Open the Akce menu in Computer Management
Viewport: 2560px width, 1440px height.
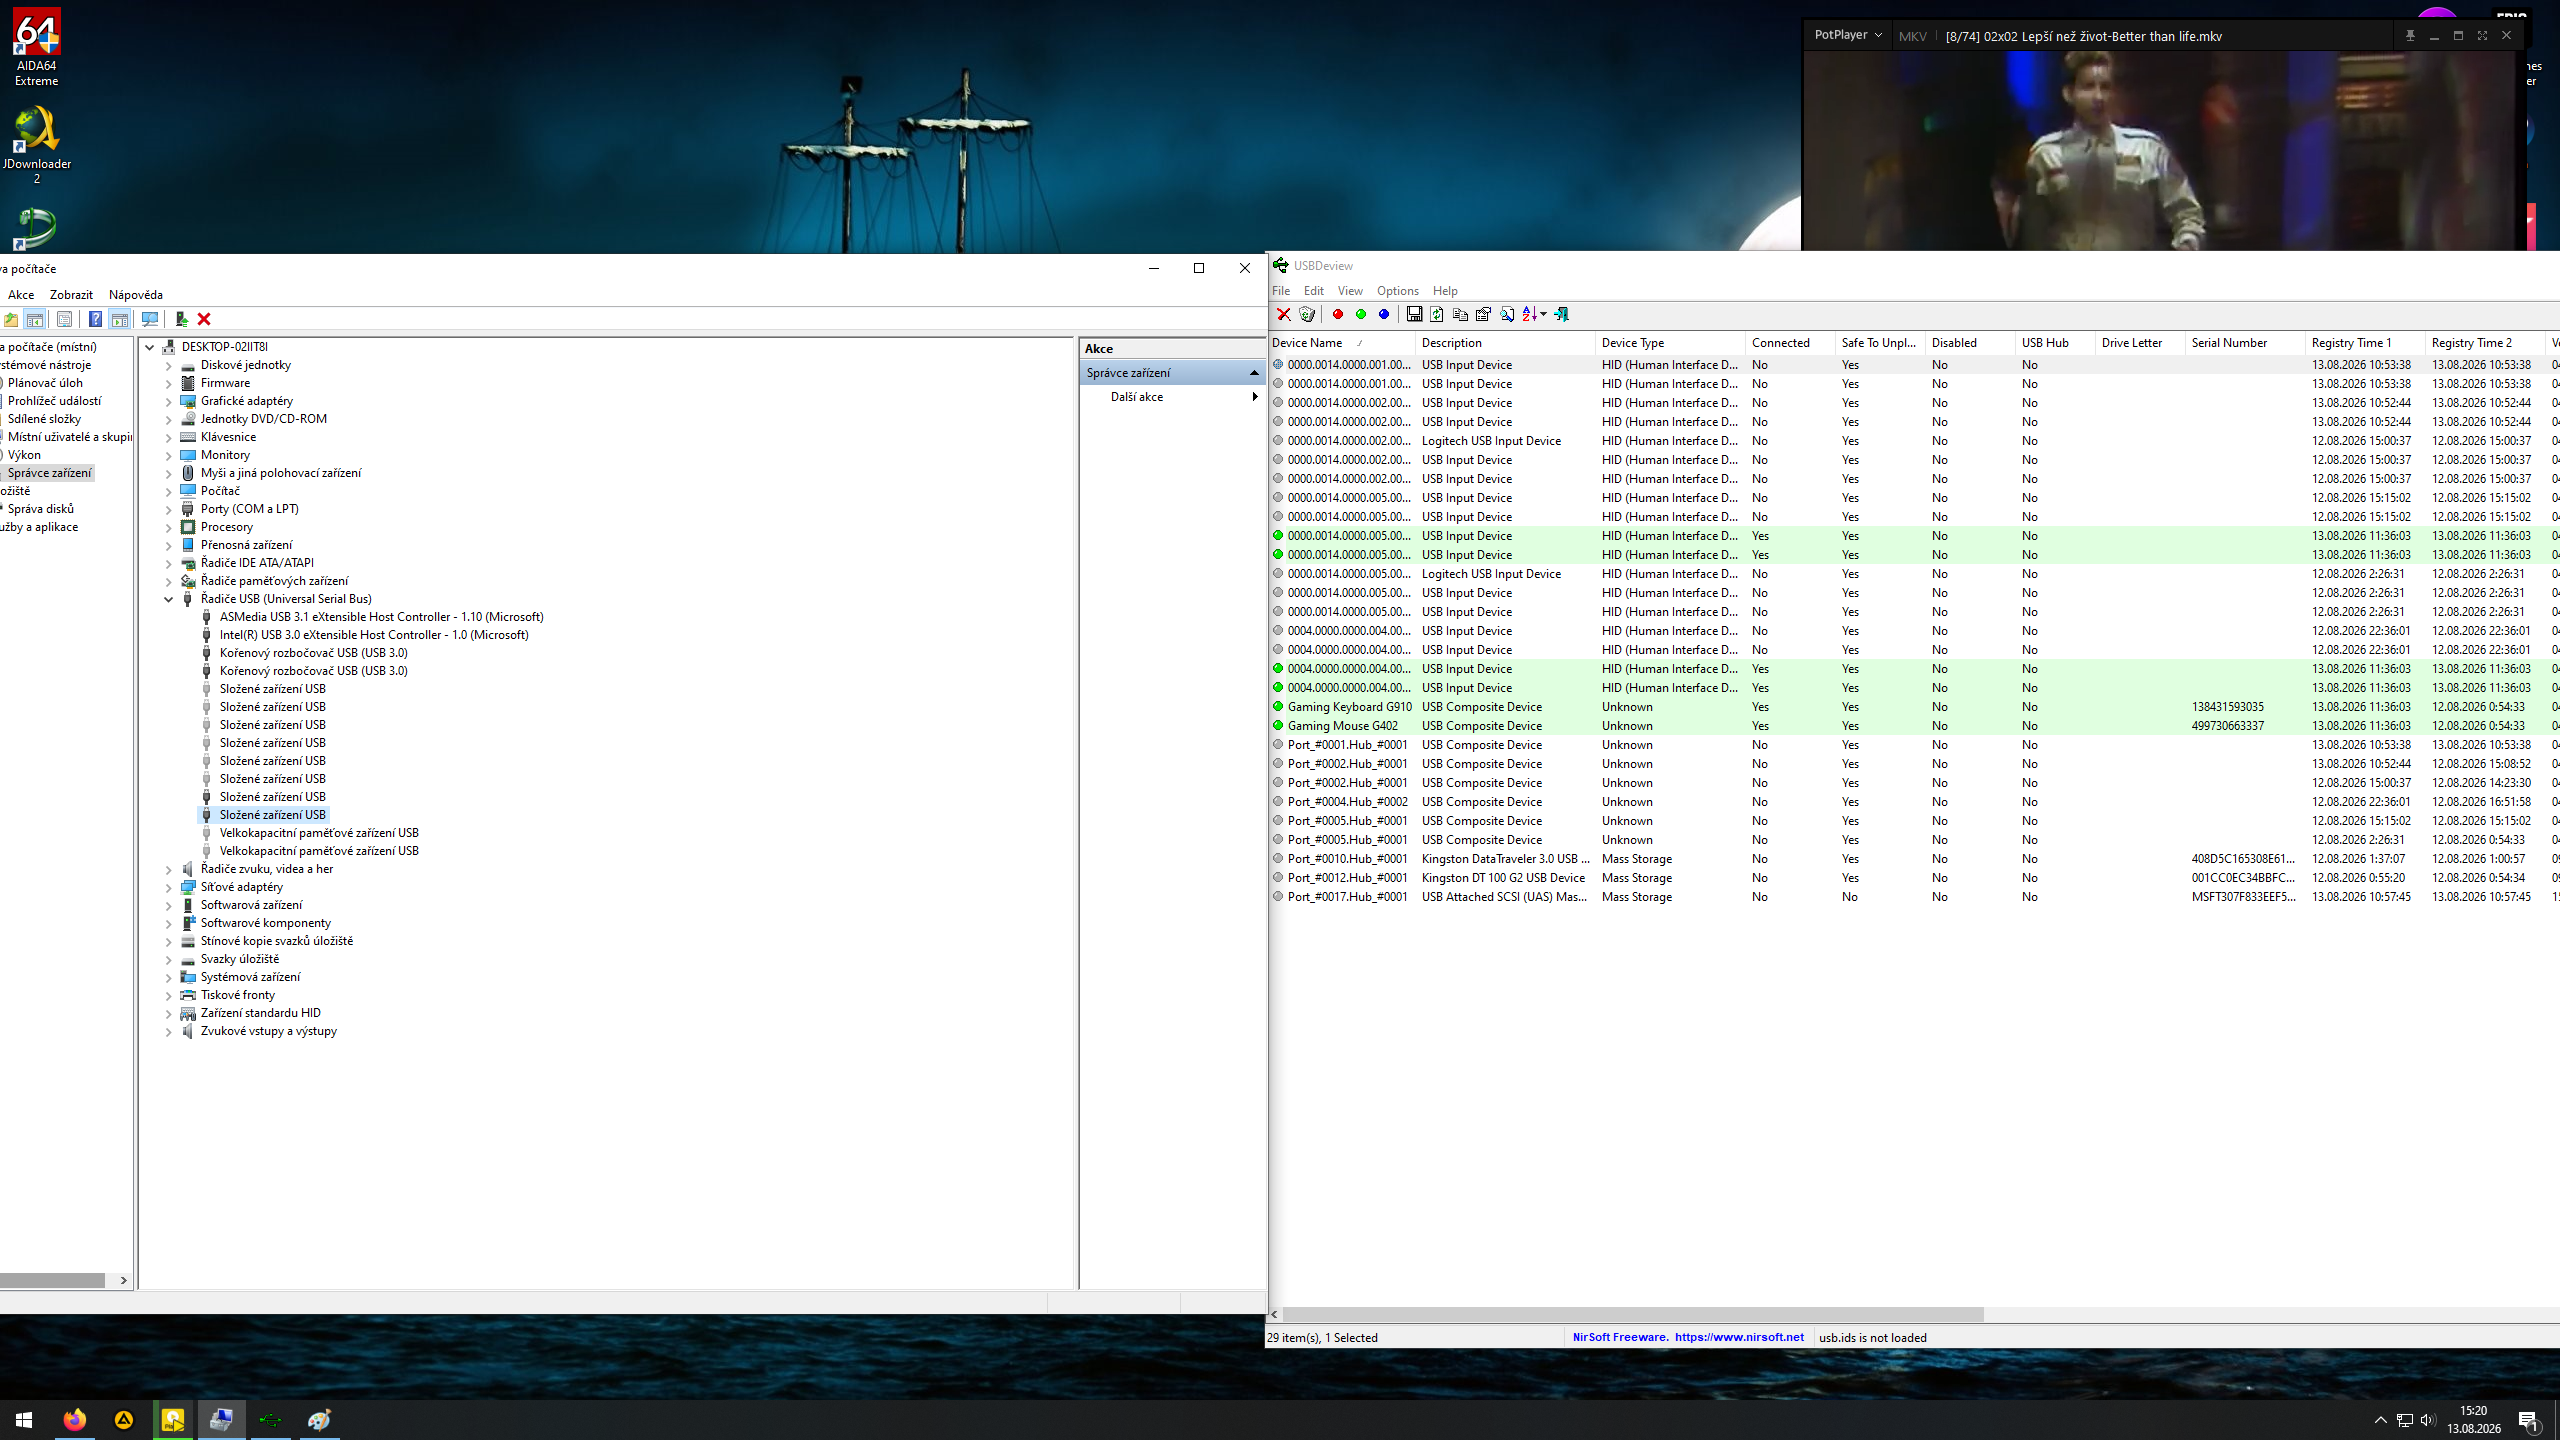click(x=21, y=295)
